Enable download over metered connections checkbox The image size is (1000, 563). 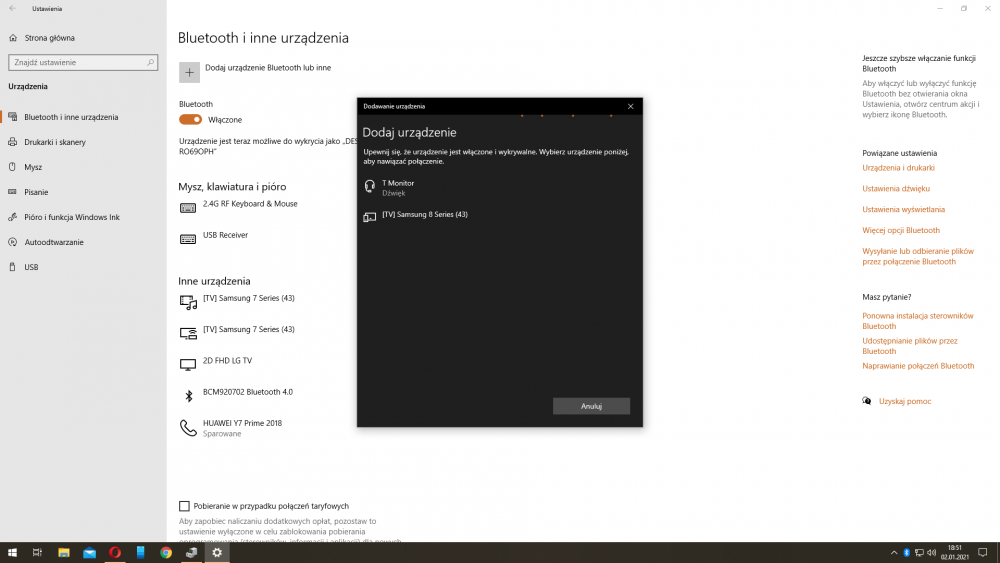184,507
